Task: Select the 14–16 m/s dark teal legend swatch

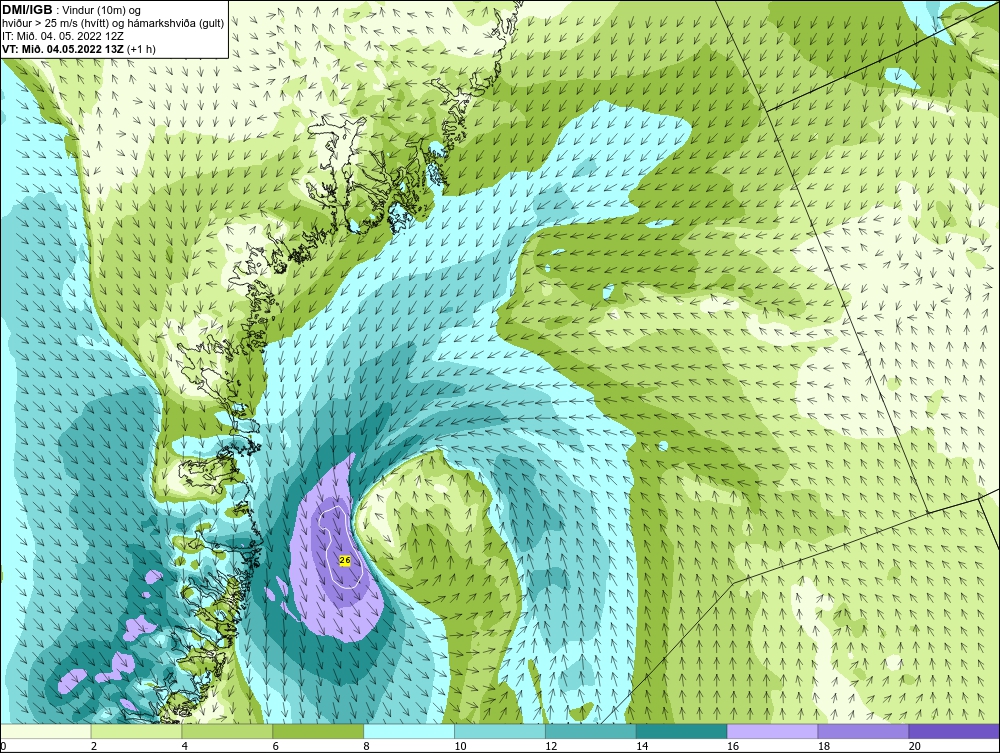Action: click(682, 731)
